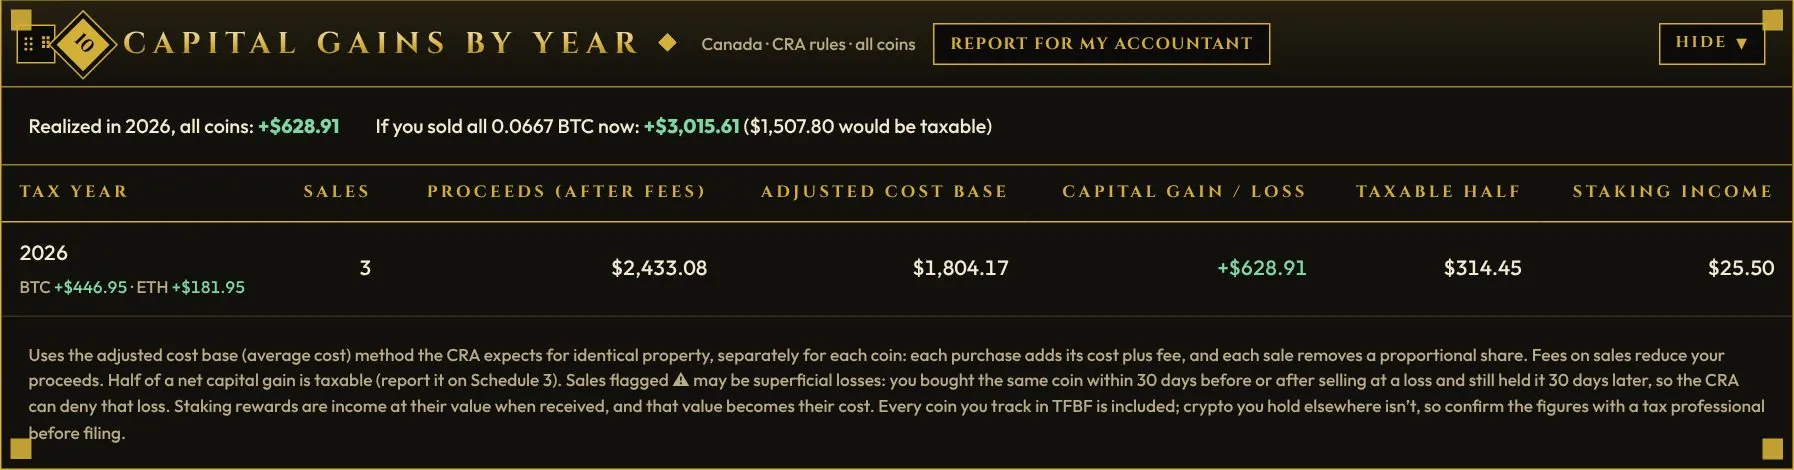1794x470 pixels.
Task: Click the Adjusted Cost Base column header
Action: click(884, 191)
